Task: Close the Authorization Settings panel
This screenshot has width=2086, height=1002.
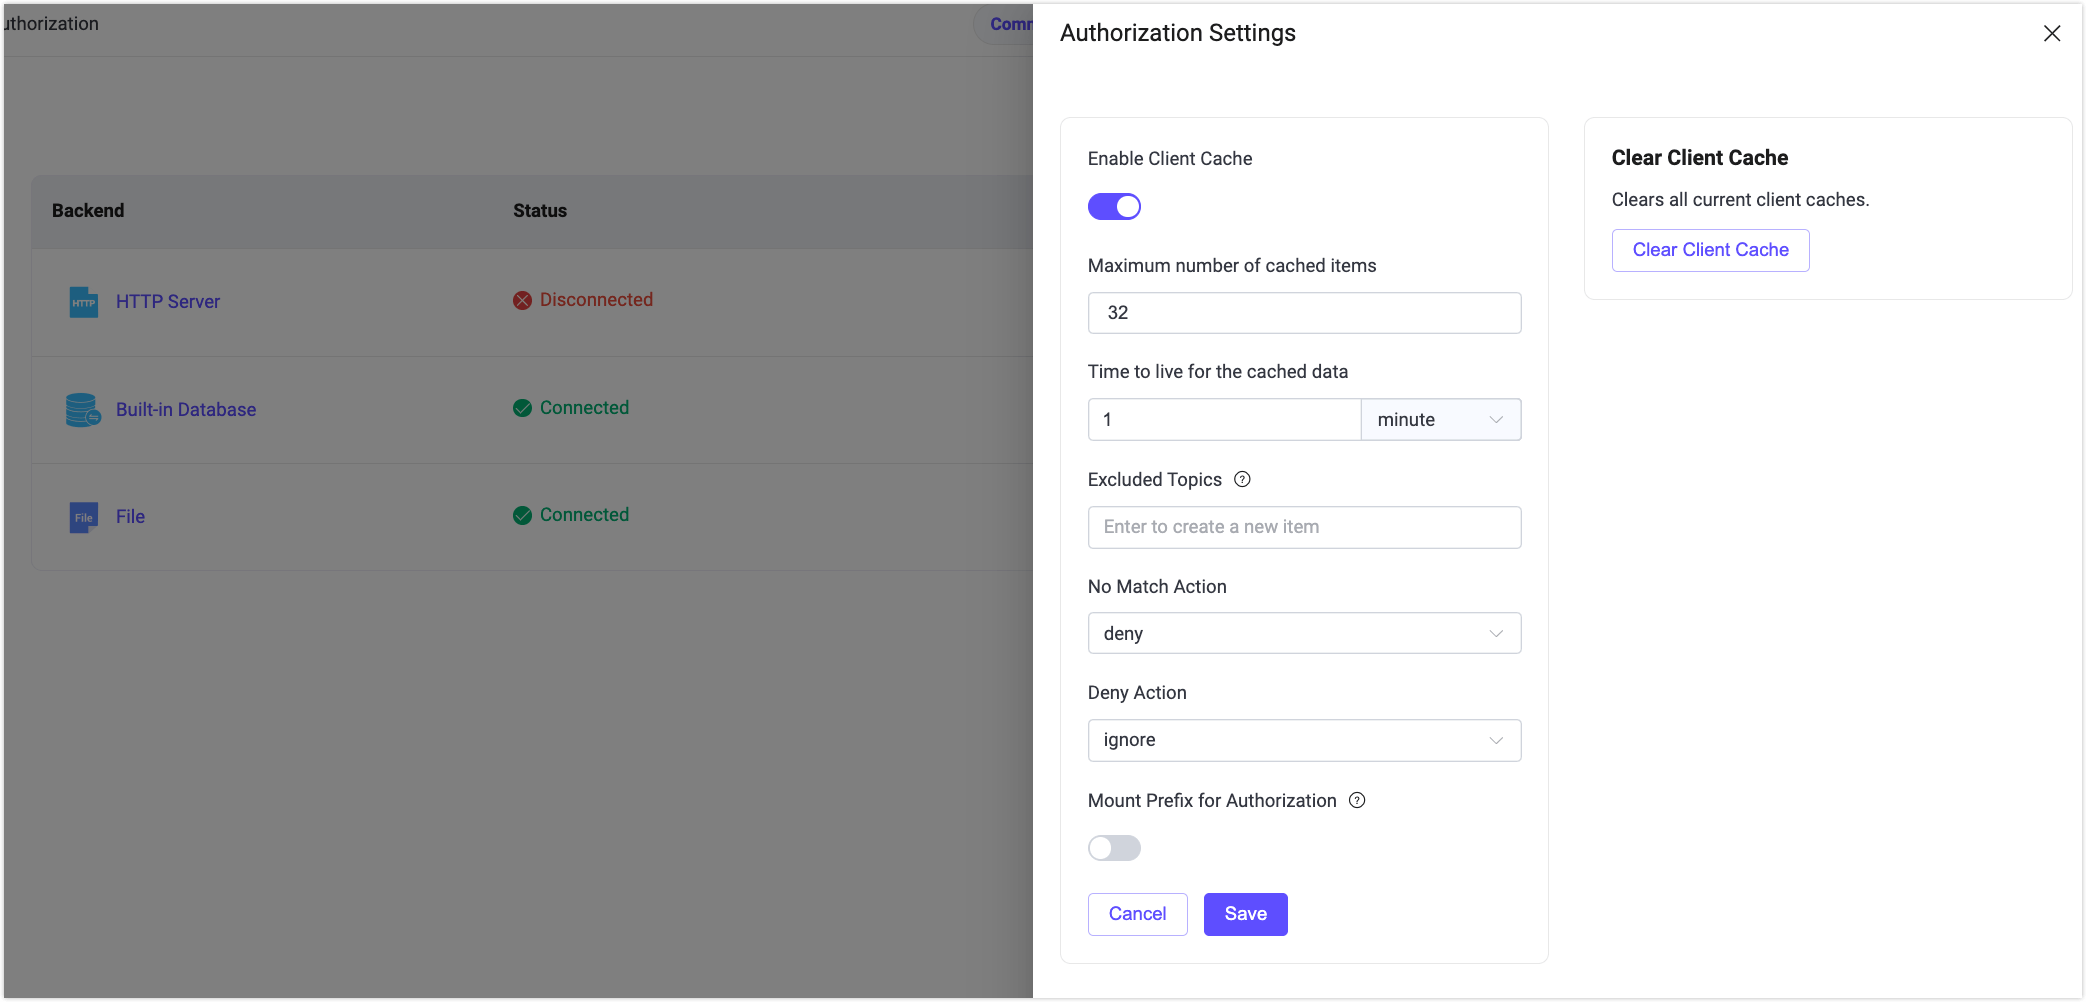Action: click(x=2052, y=33)
